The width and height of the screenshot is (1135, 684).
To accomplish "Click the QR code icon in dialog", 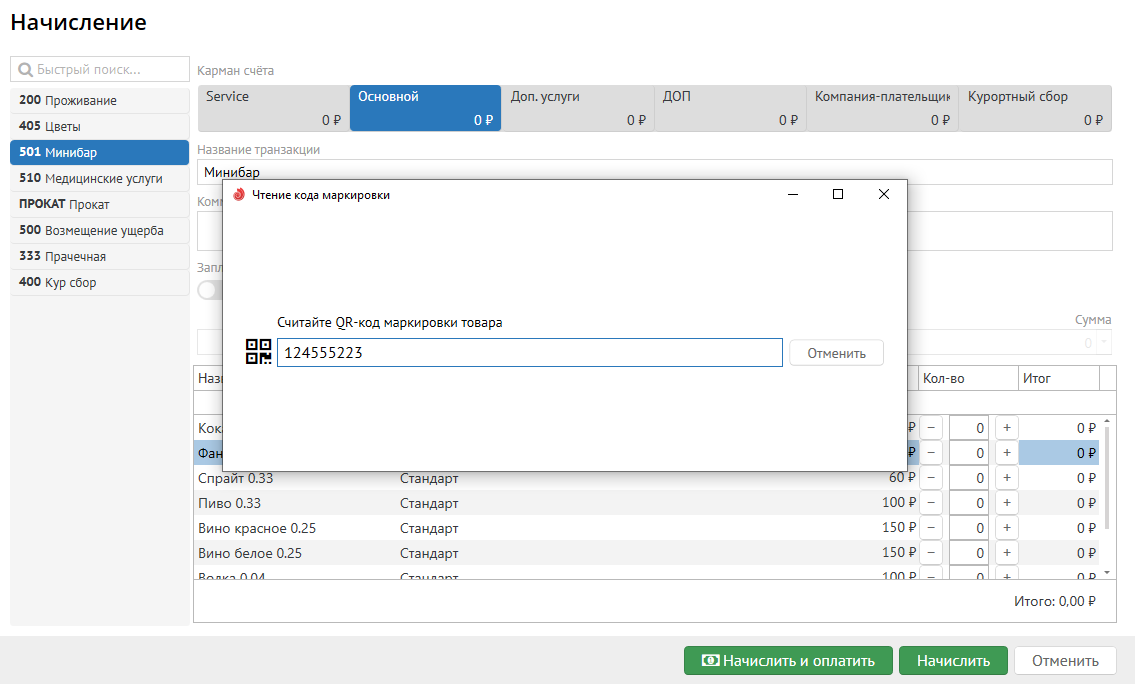I will coord(258,352).
